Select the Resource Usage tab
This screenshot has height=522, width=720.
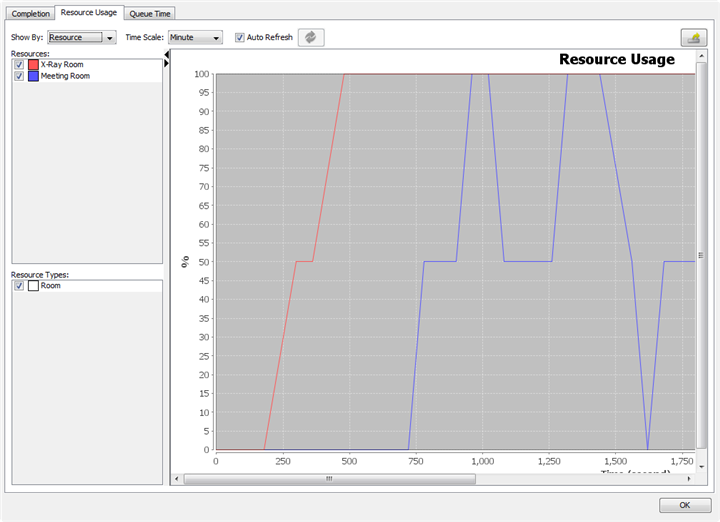coord(89,12)
